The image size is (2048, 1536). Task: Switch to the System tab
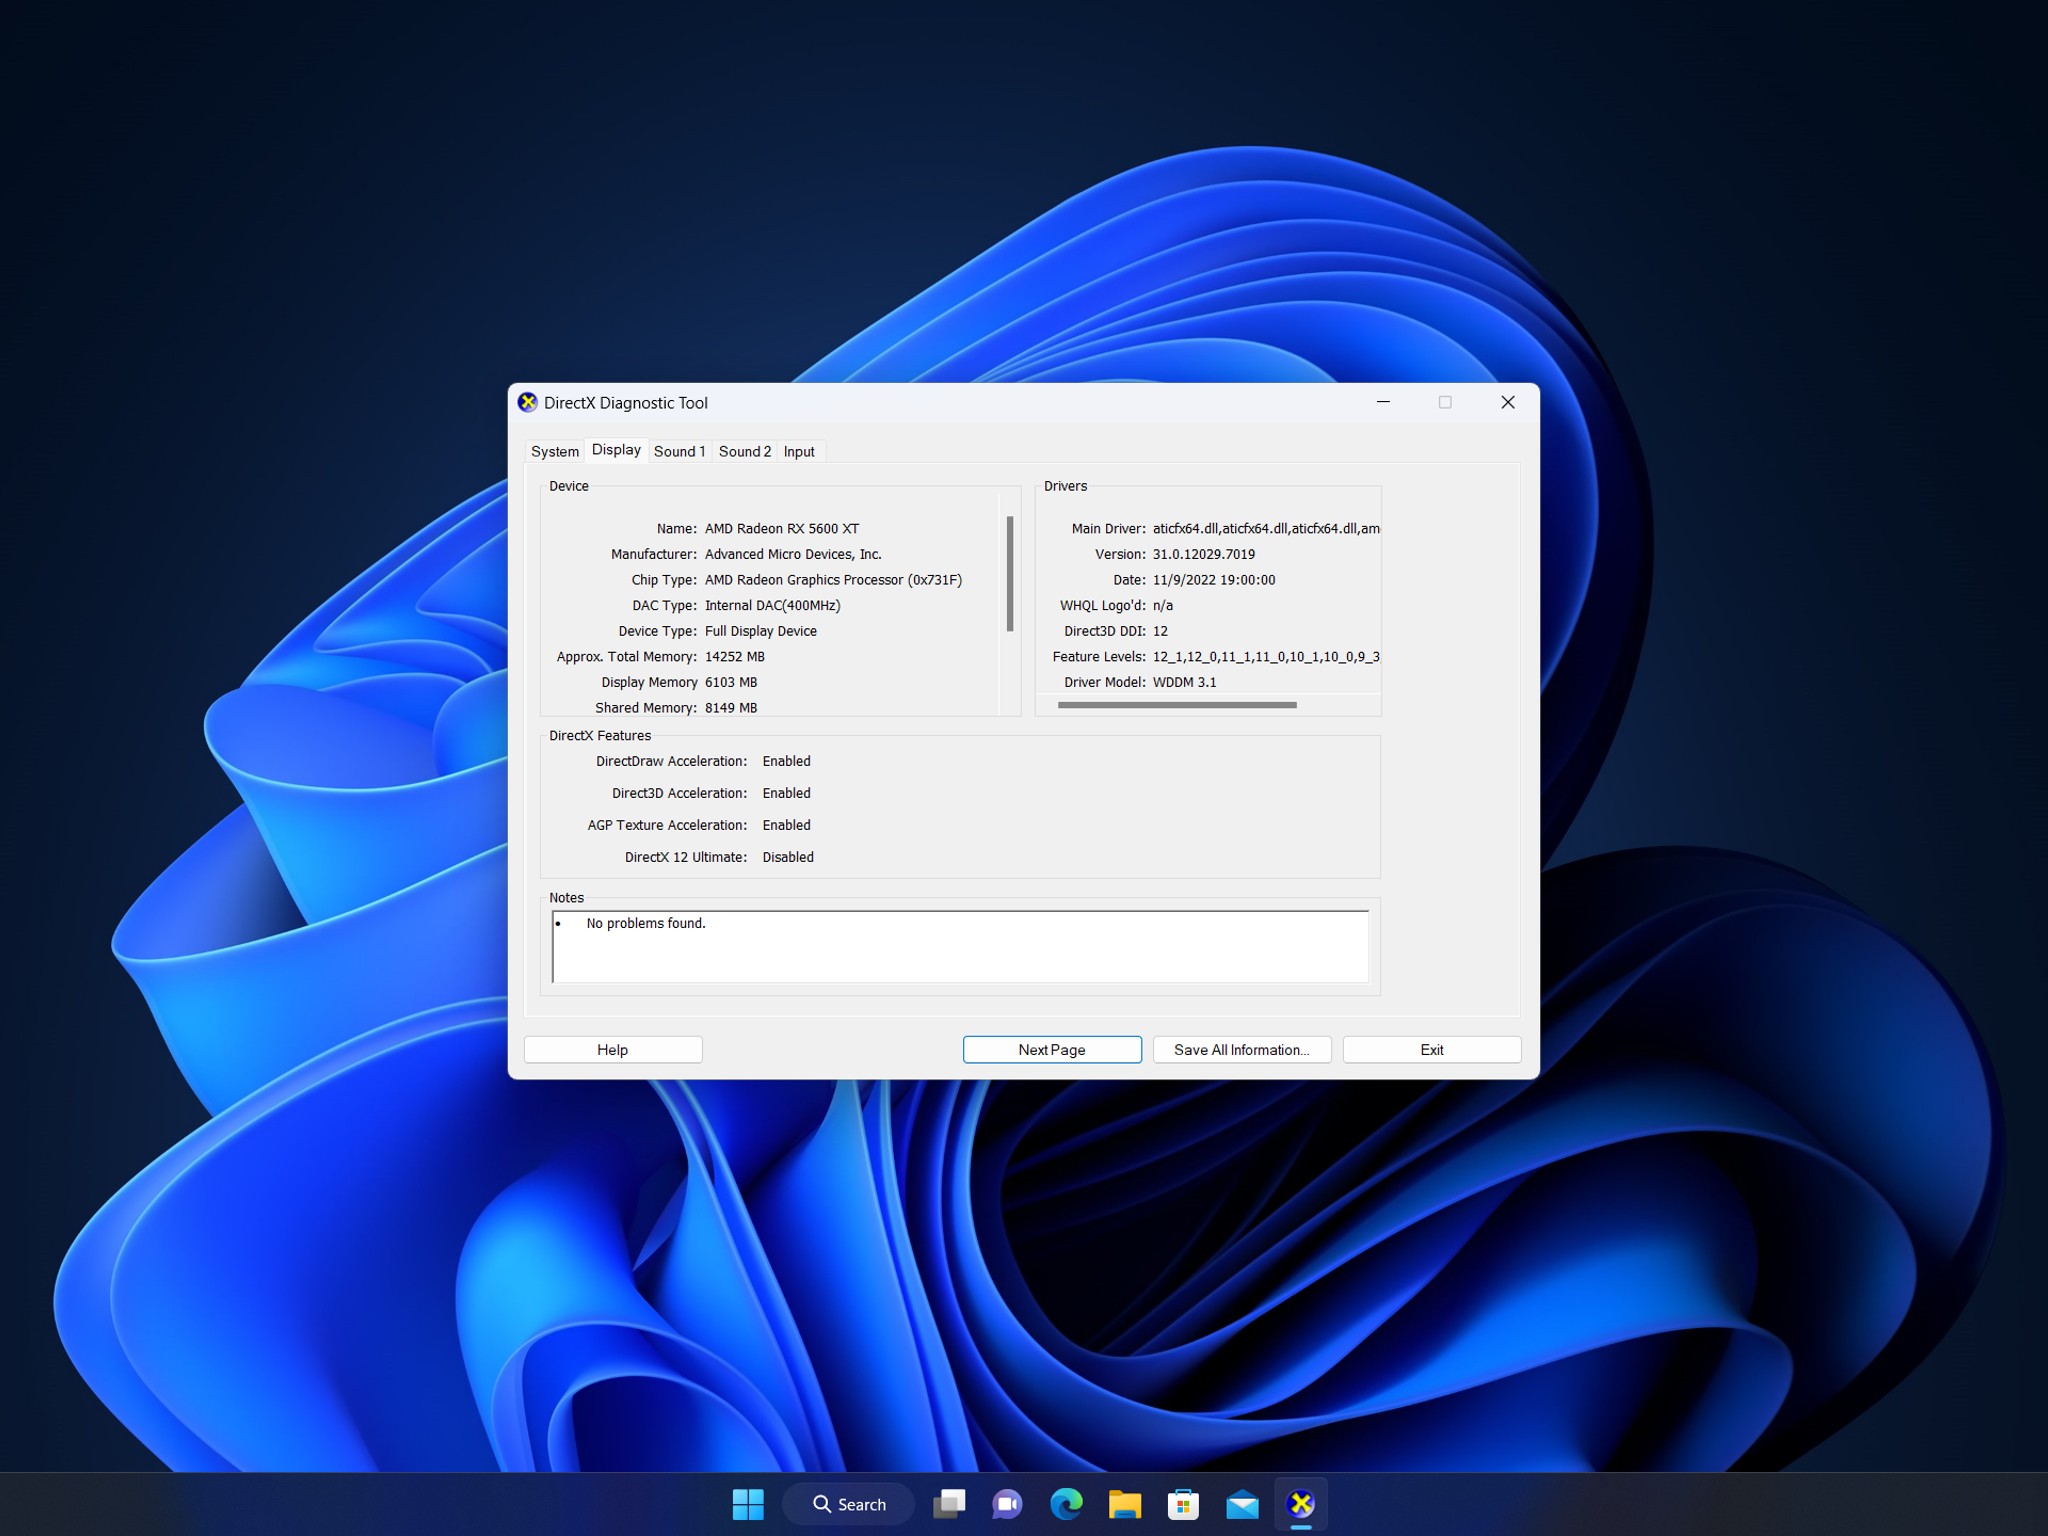[555, 451]
